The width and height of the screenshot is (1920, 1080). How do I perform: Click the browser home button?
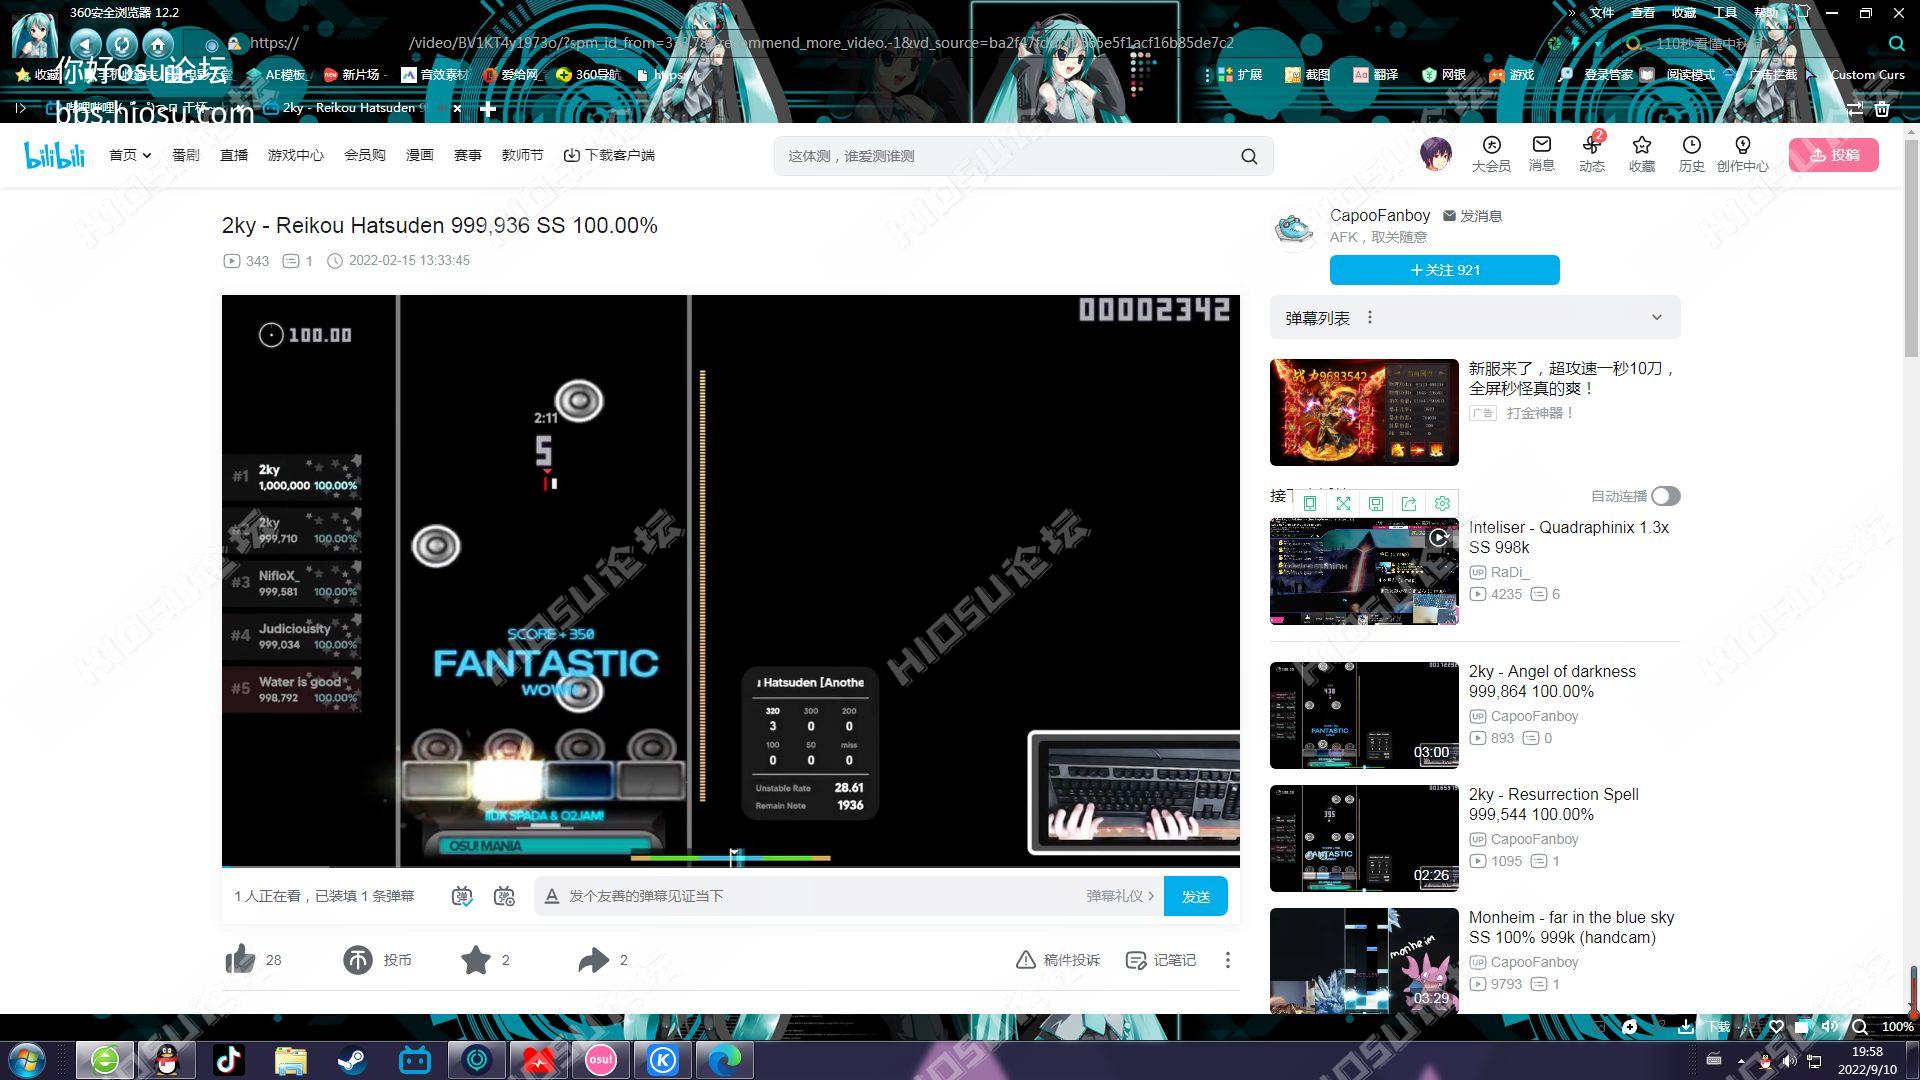coord(158,44)
